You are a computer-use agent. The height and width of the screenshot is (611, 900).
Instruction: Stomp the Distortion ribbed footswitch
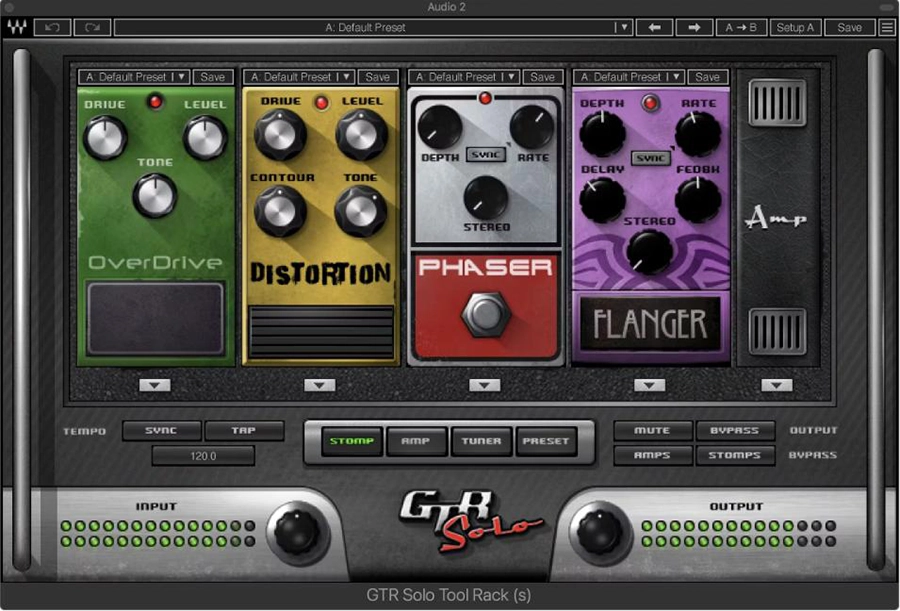(321, 332)
